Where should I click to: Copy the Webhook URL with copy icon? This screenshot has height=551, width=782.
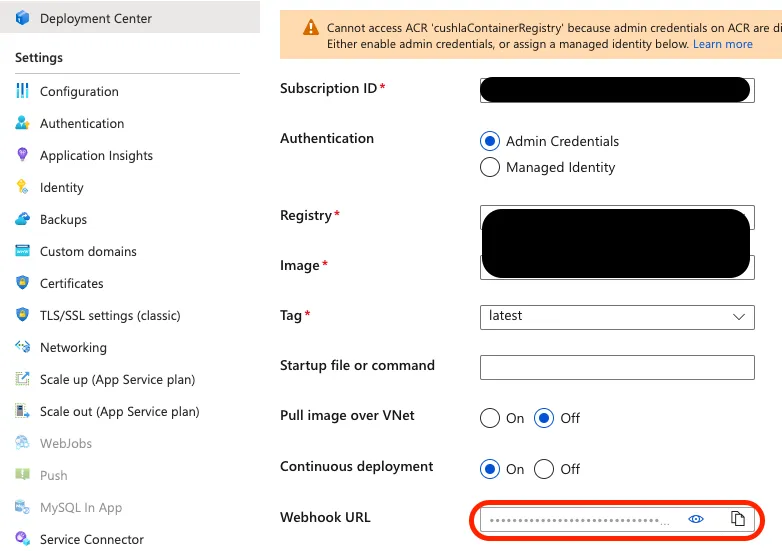[x=738, y=519]
